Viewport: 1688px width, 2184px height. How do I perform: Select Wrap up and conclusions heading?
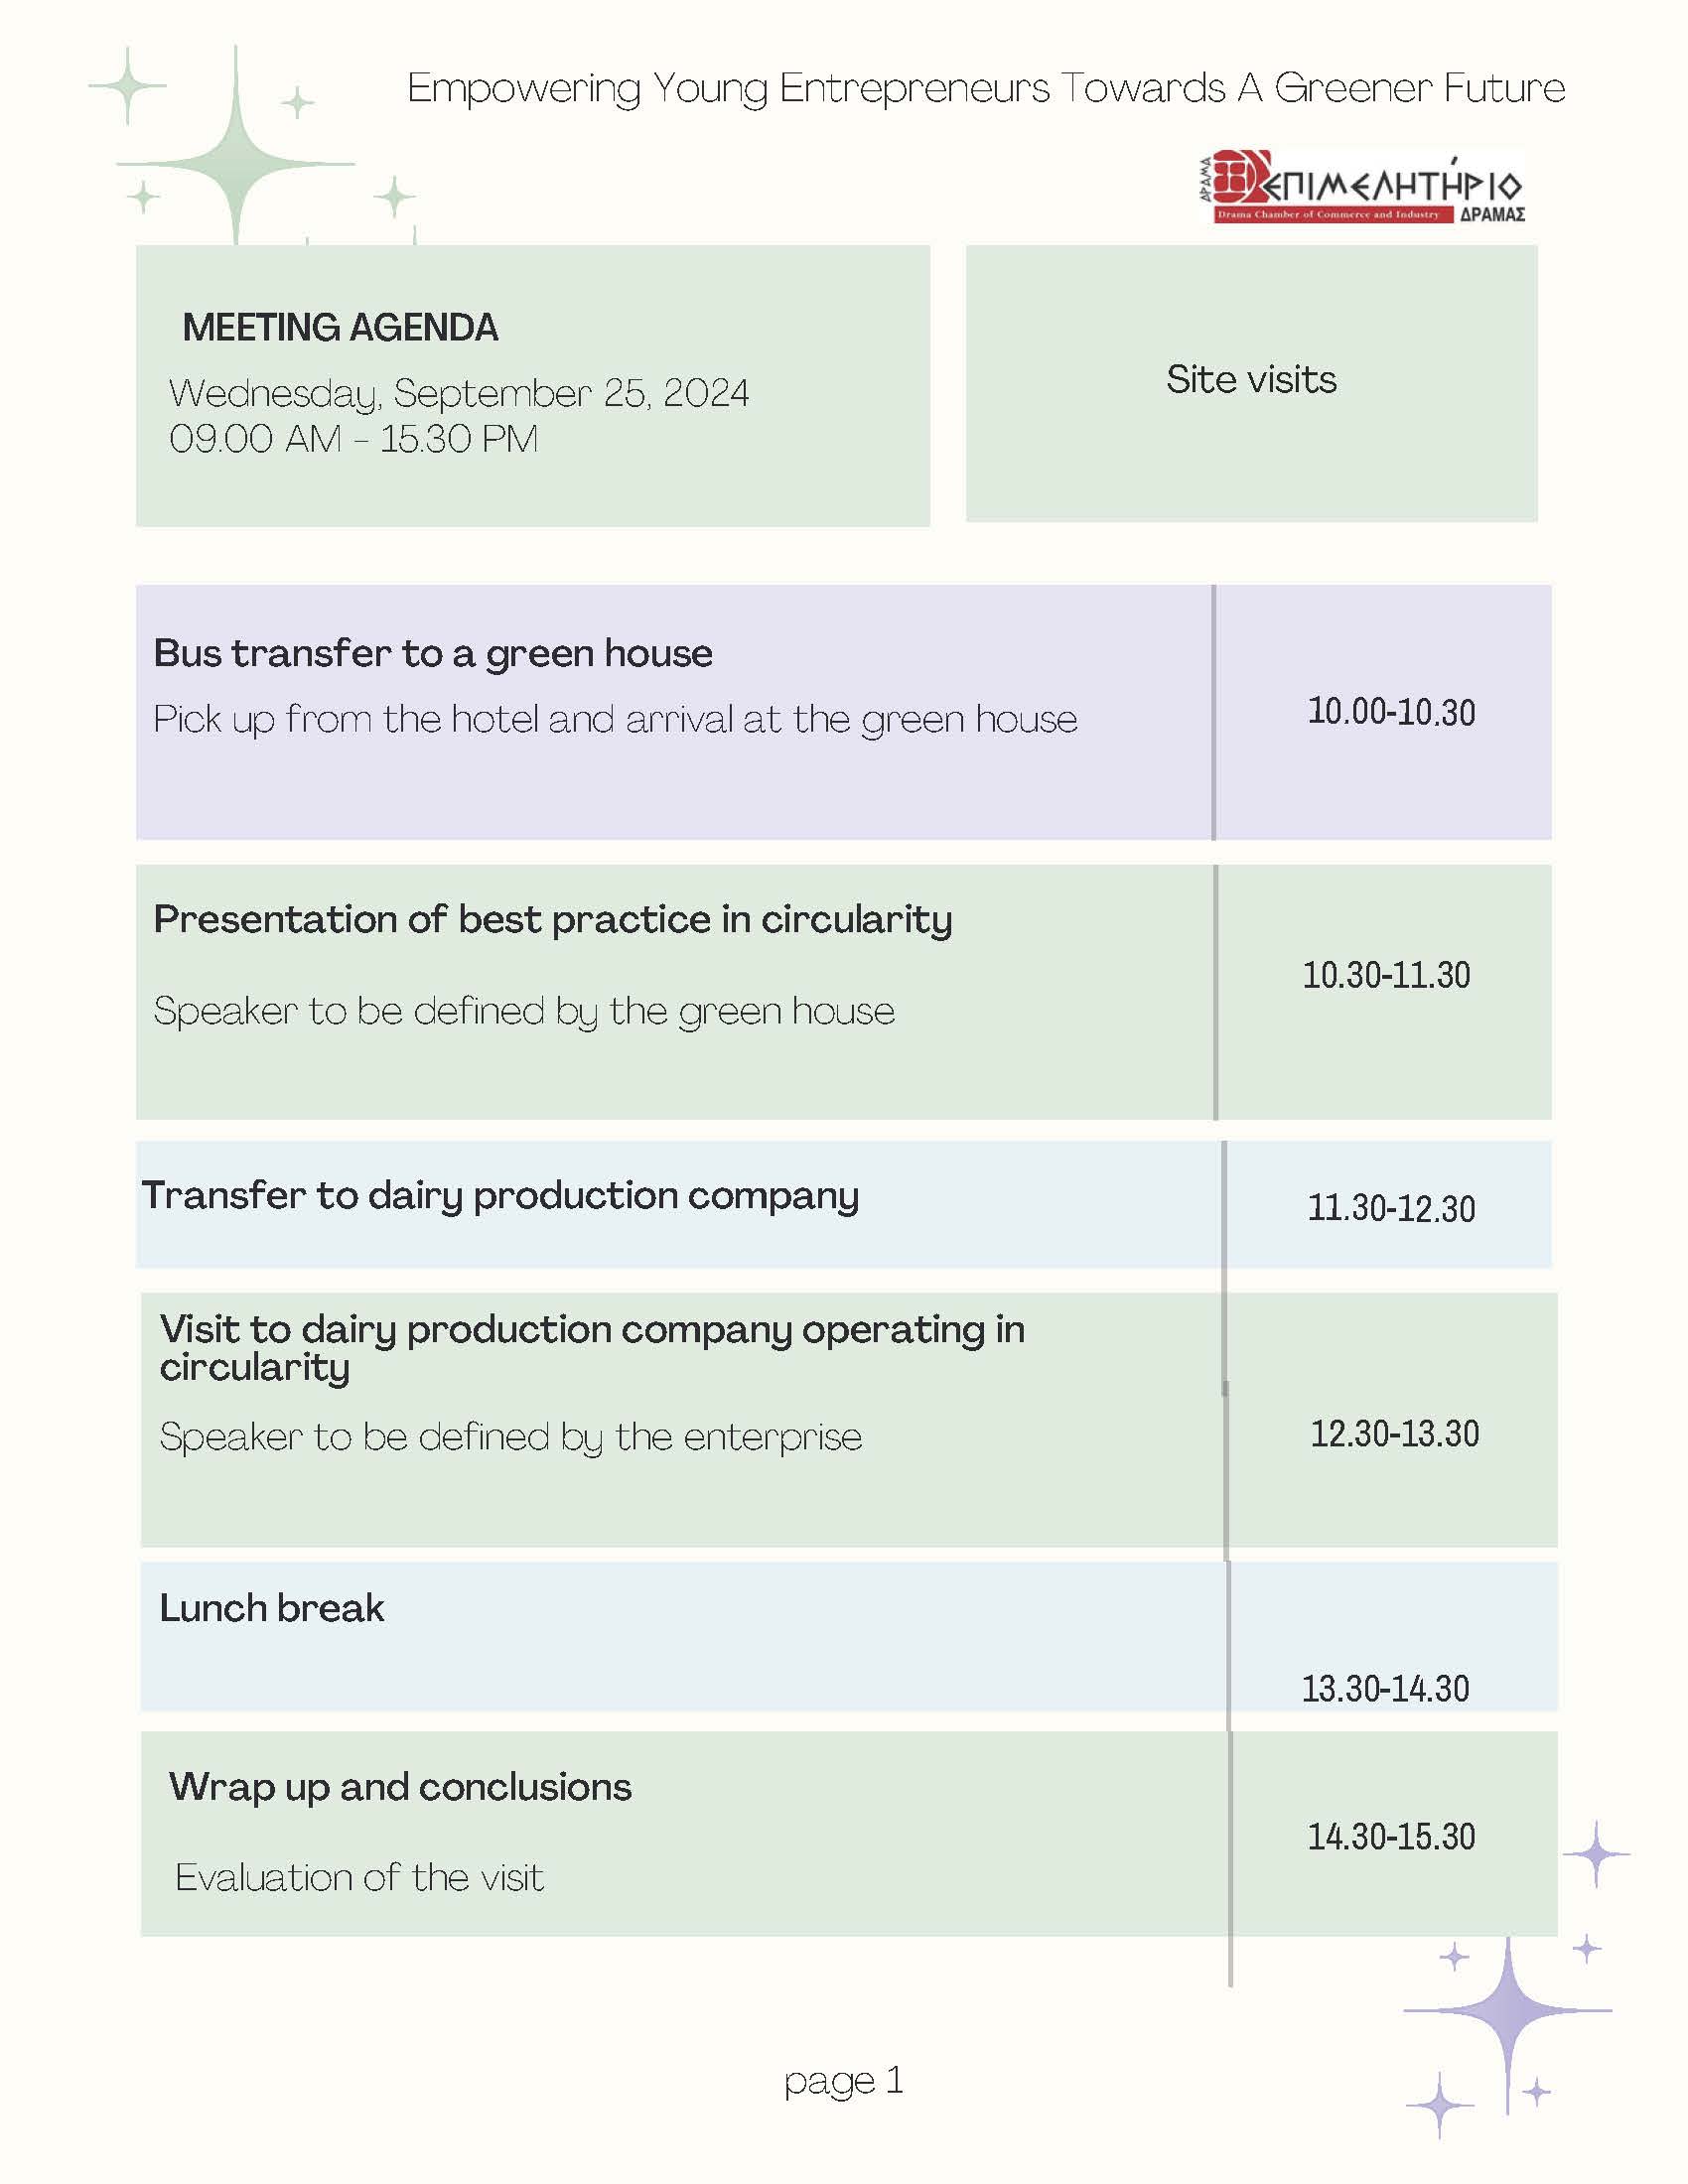400,1788
